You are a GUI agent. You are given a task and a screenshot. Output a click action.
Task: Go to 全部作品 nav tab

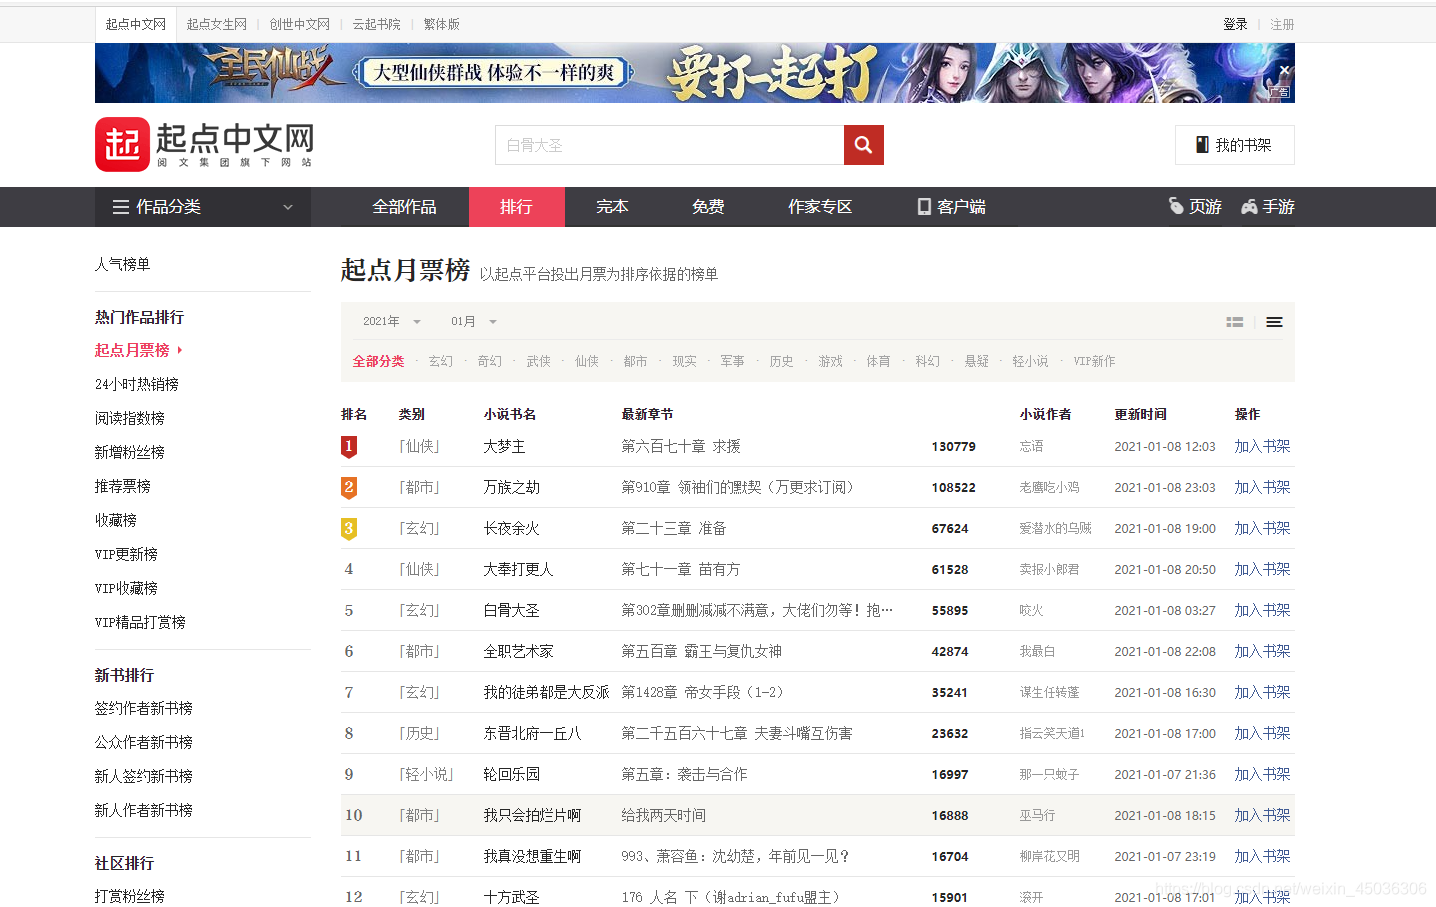coord(404,207)
